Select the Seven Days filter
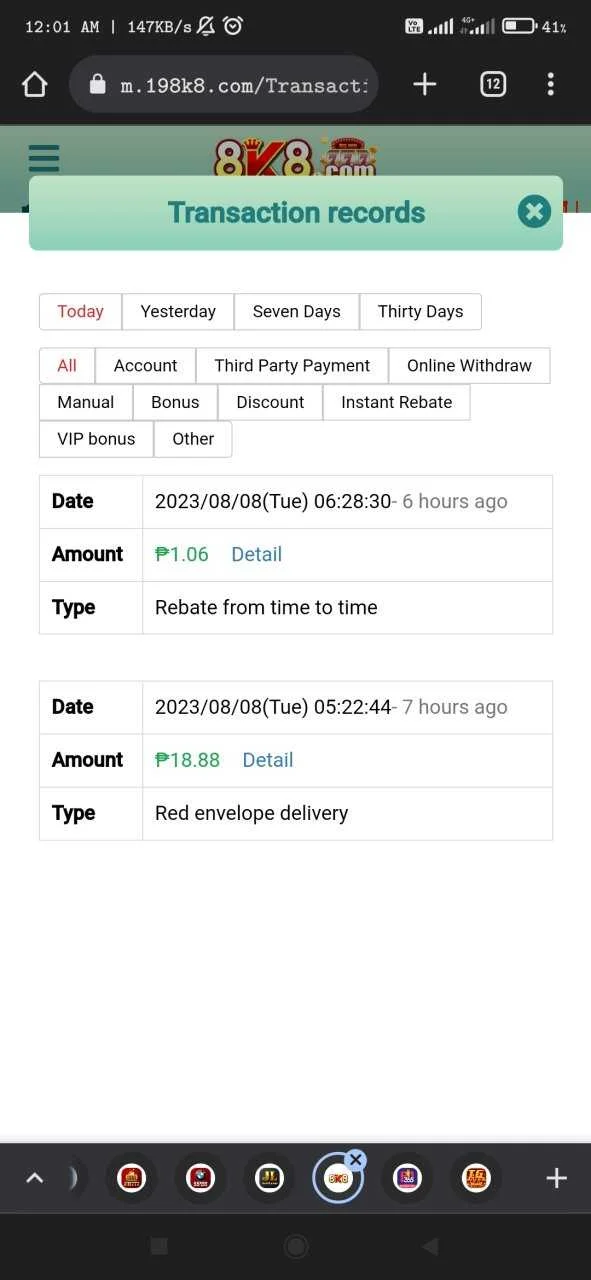 click(296, 311)
